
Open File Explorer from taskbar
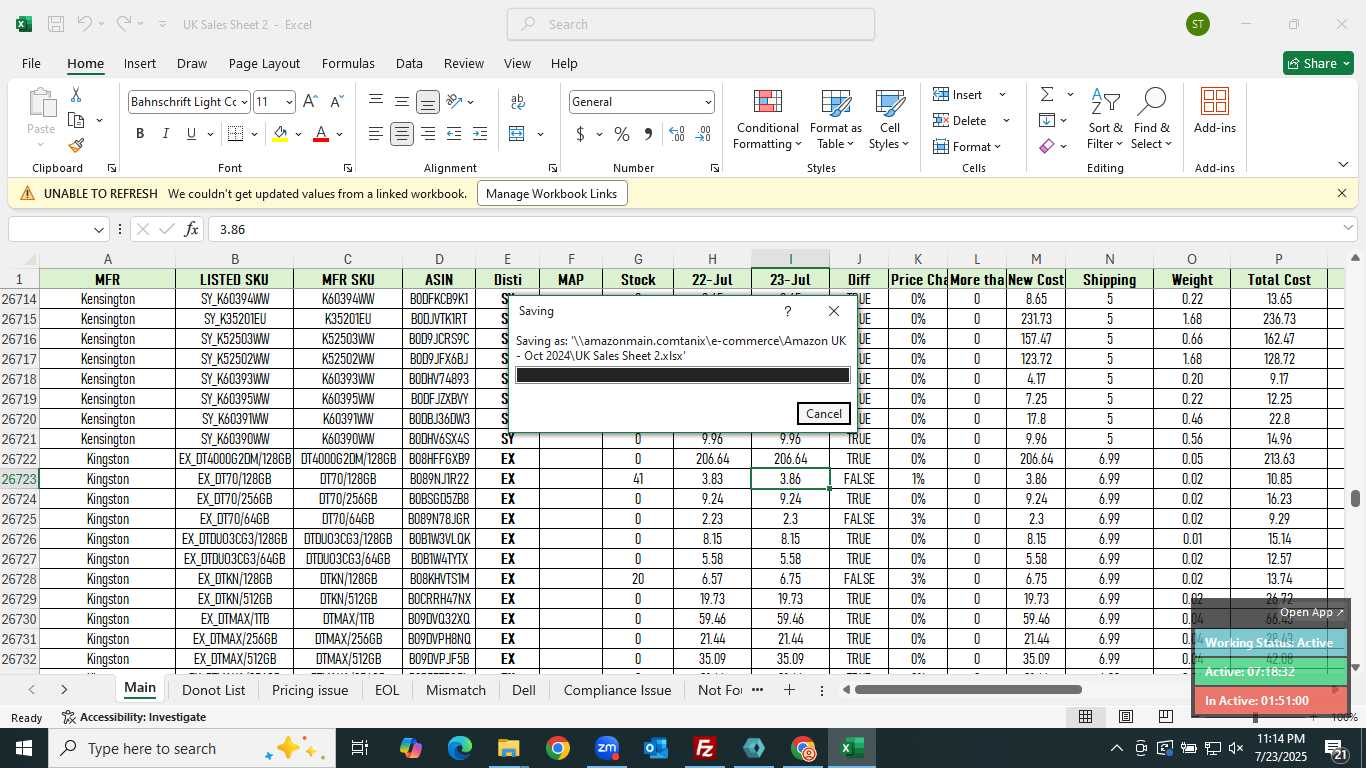[509, 748]
